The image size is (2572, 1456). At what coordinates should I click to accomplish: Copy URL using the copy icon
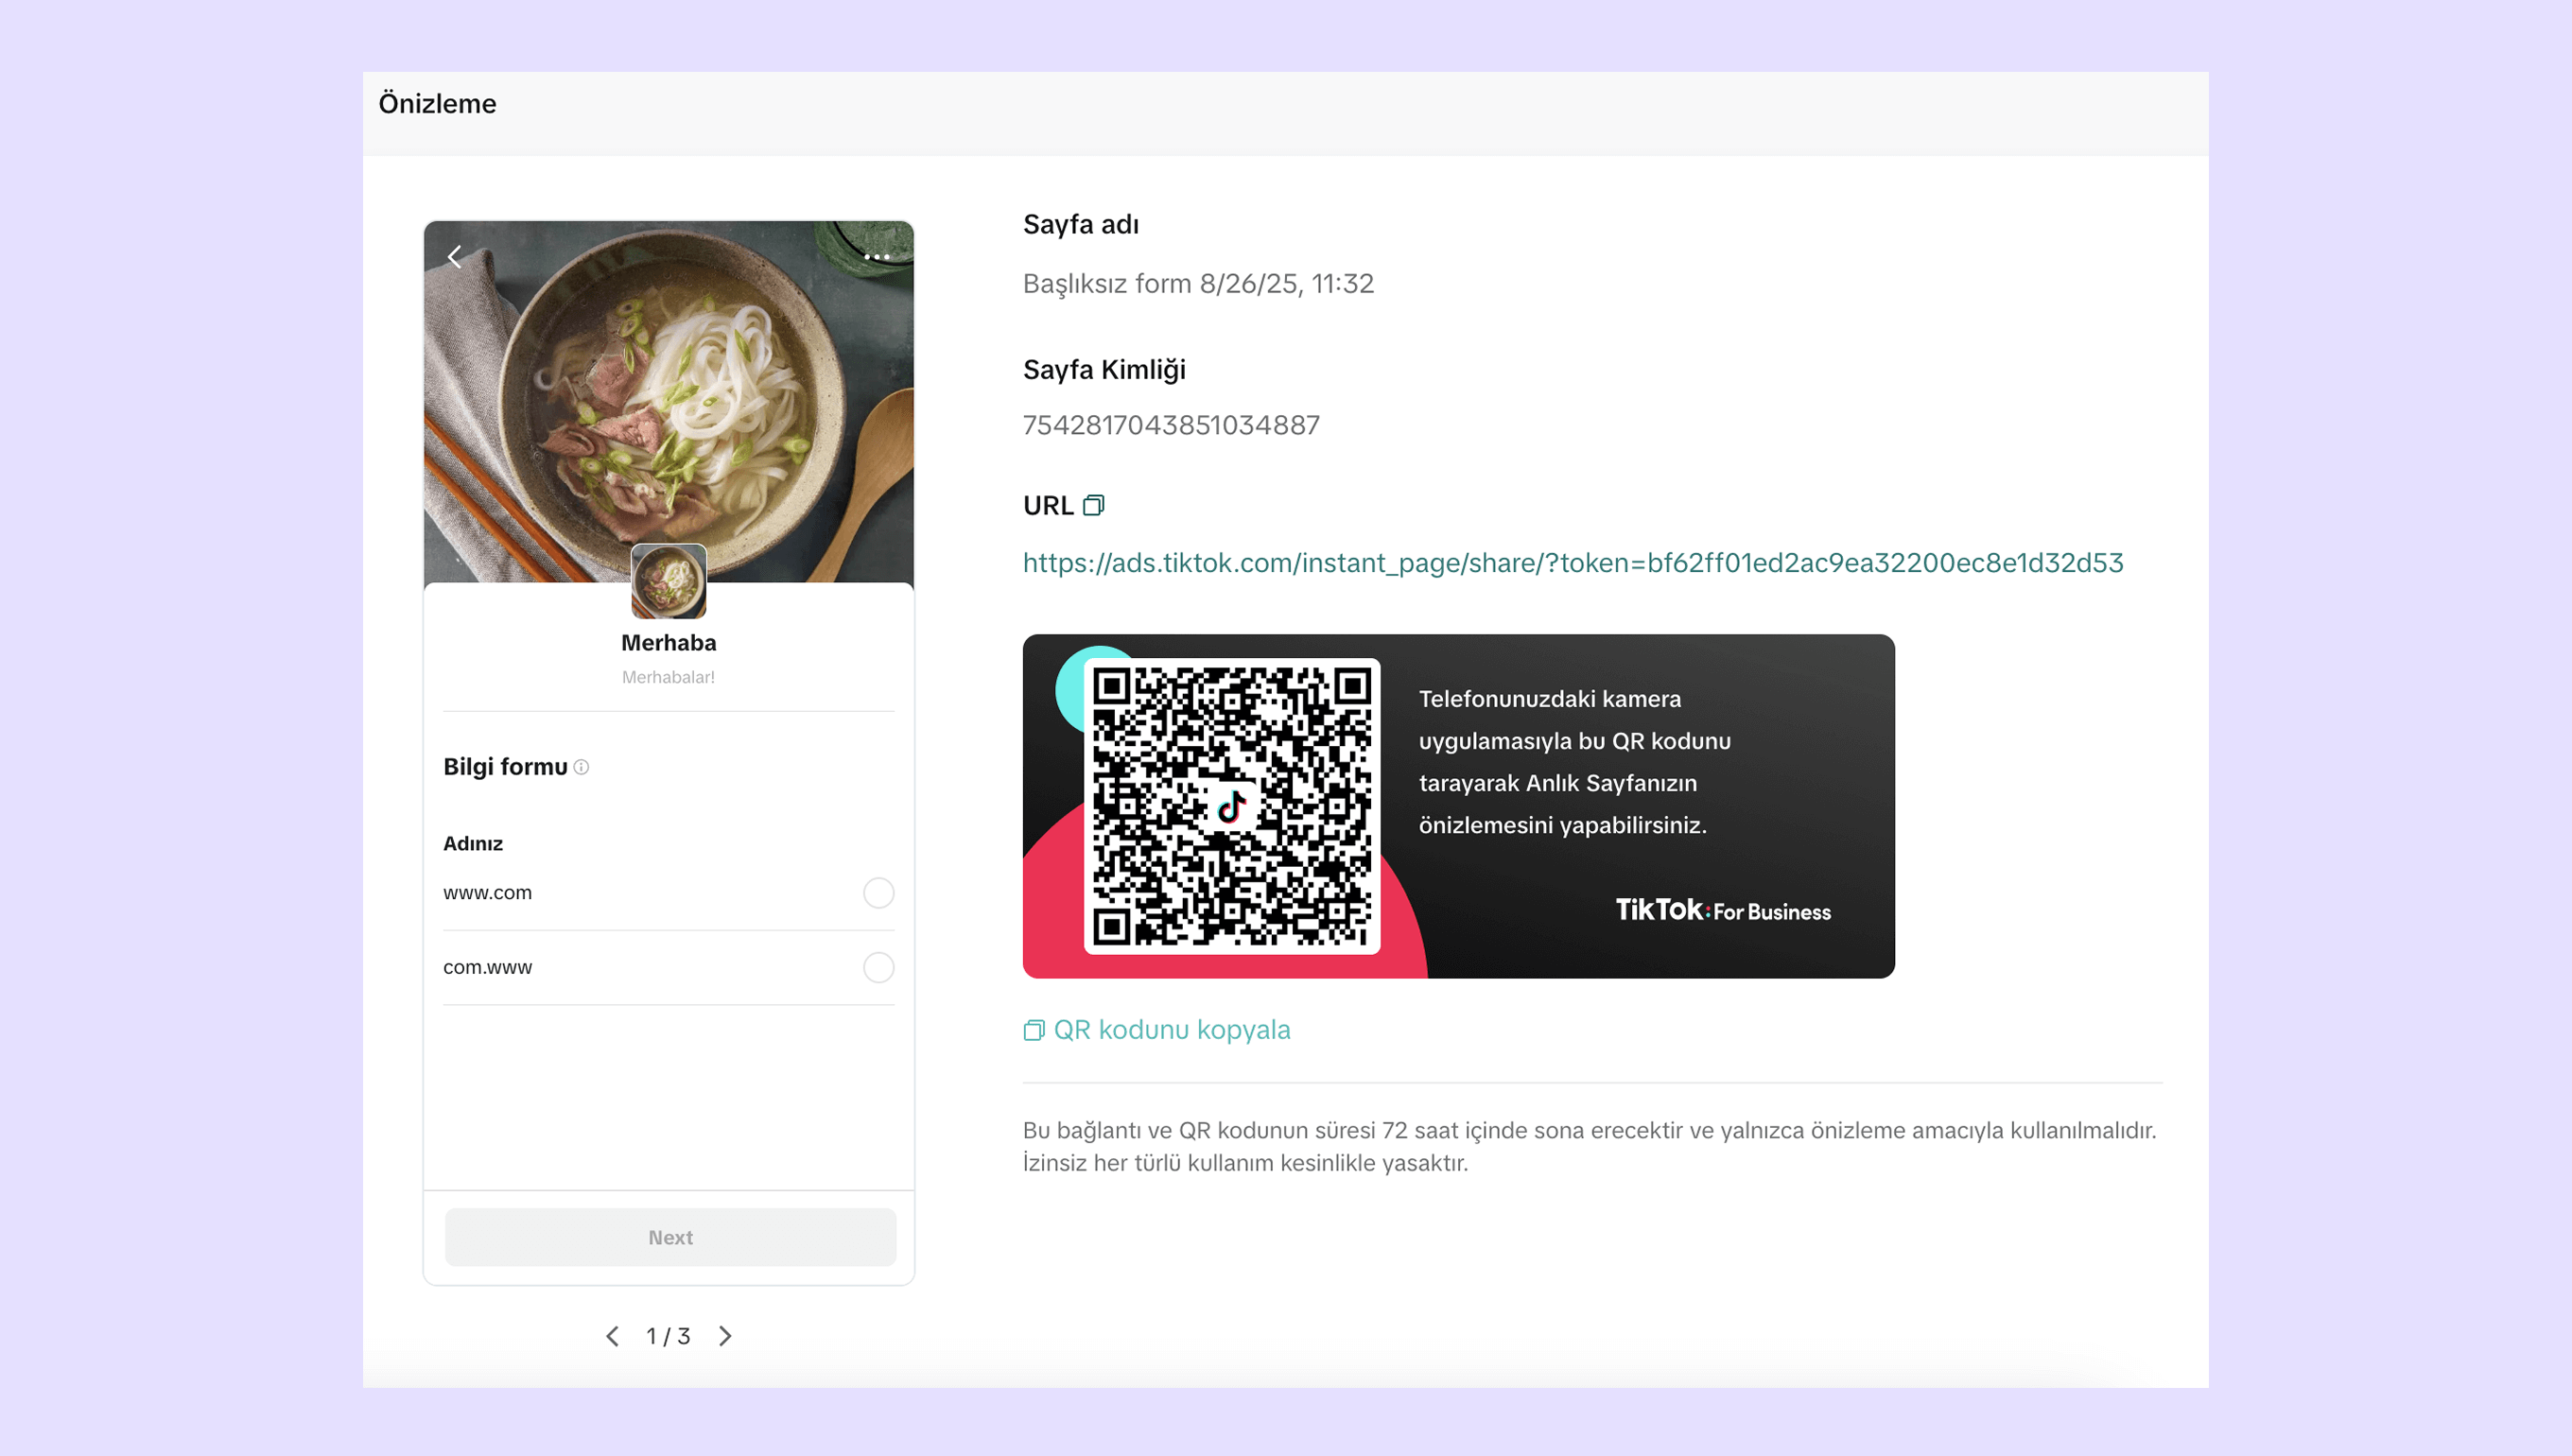(1094, 505)
